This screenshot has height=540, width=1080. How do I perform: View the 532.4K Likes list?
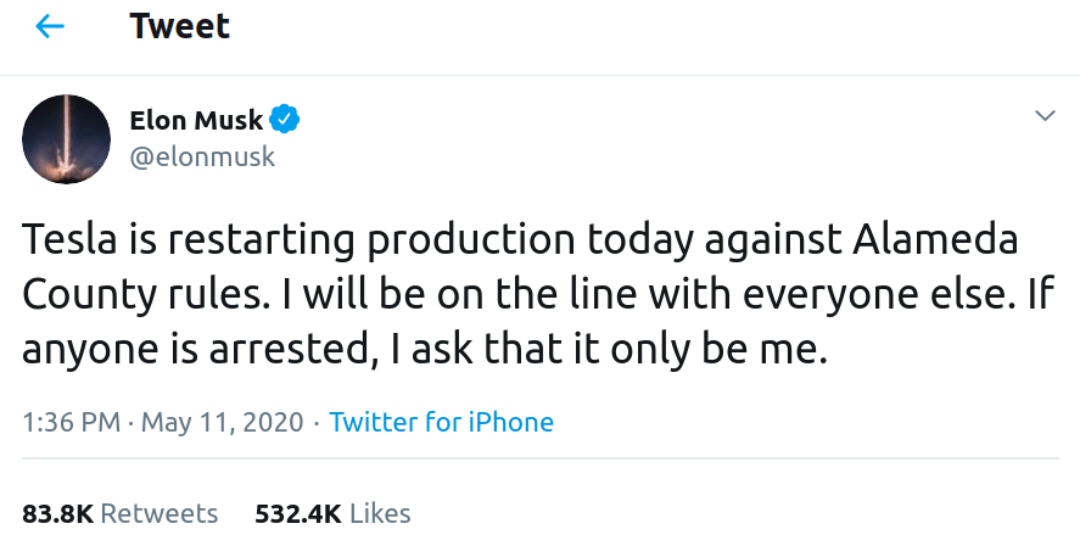332,514
